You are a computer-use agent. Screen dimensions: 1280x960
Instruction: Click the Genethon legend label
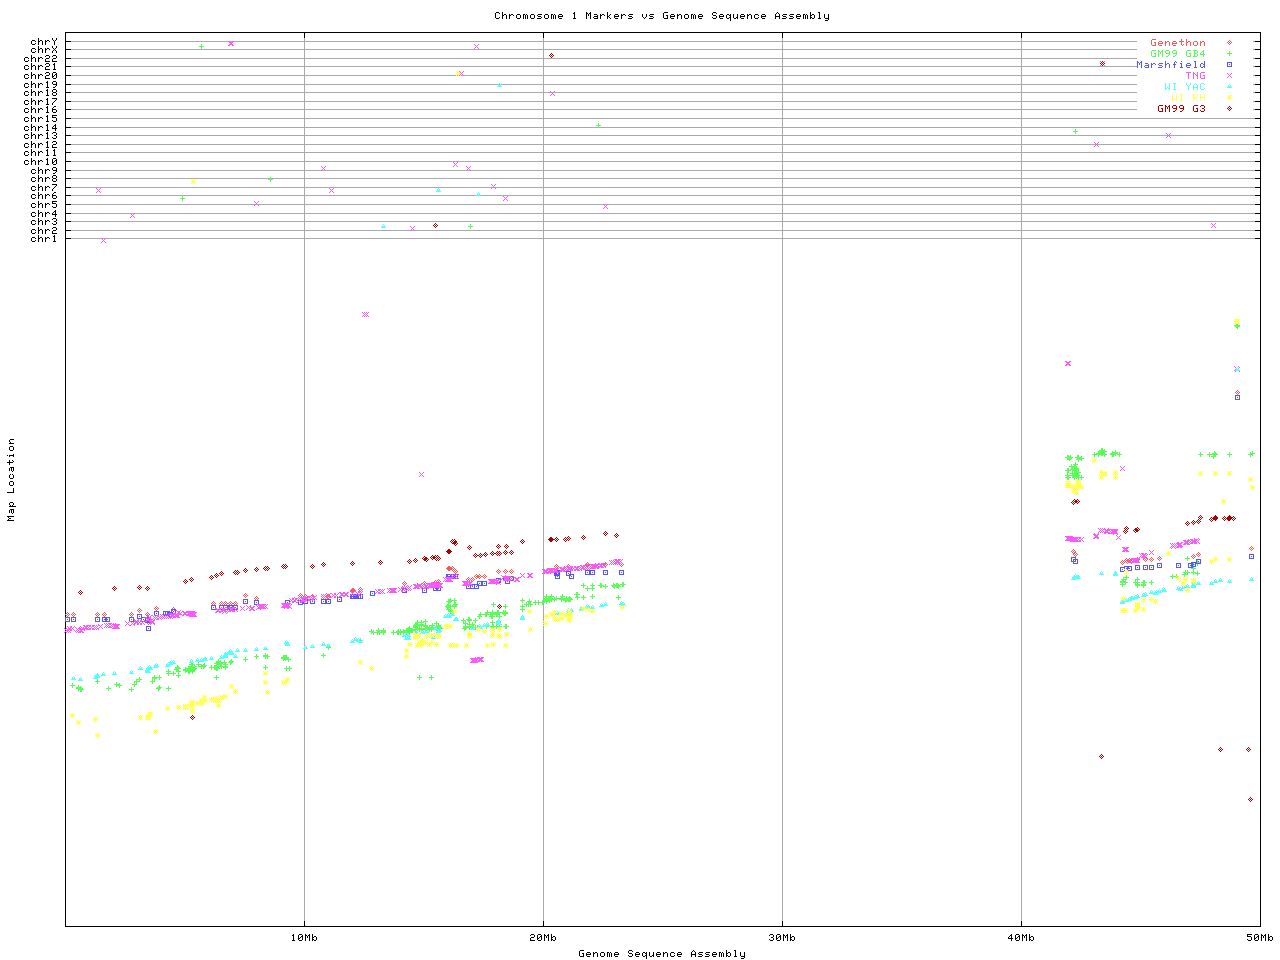coord(1177,43)
